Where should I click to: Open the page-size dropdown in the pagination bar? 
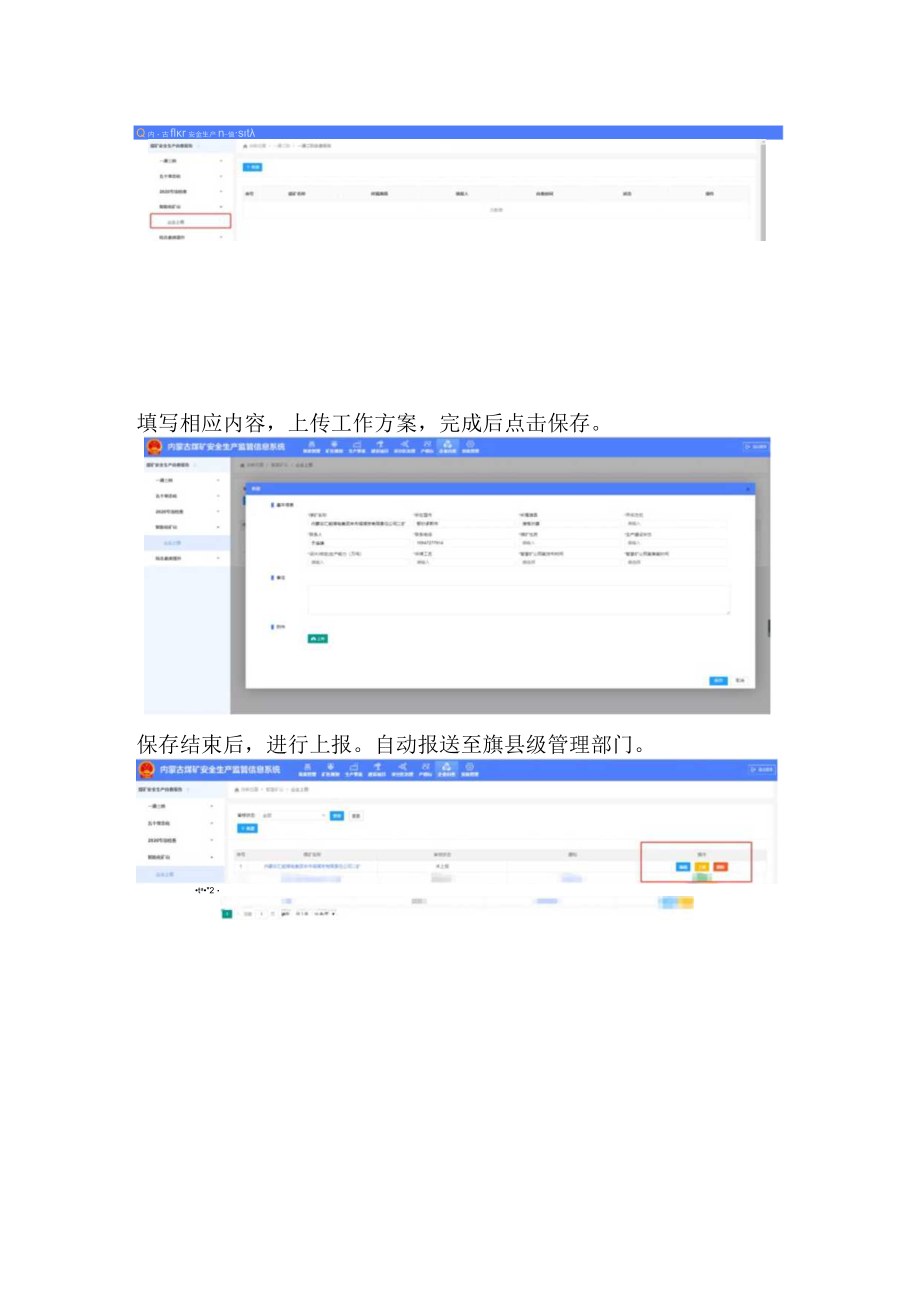coord(324,913)
